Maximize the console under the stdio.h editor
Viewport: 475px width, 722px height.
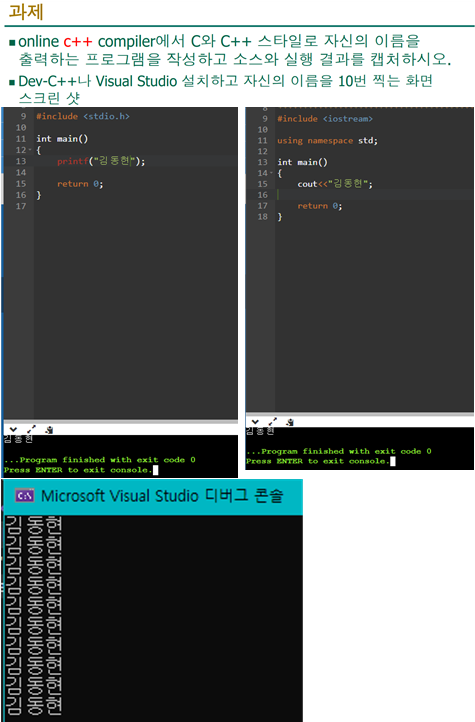point(31,430)
